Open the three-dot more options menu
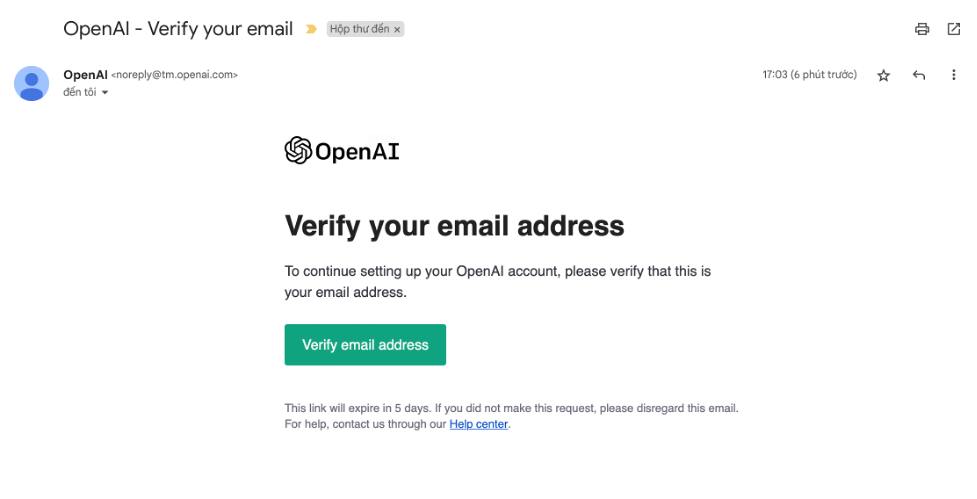 click(953, 75)
